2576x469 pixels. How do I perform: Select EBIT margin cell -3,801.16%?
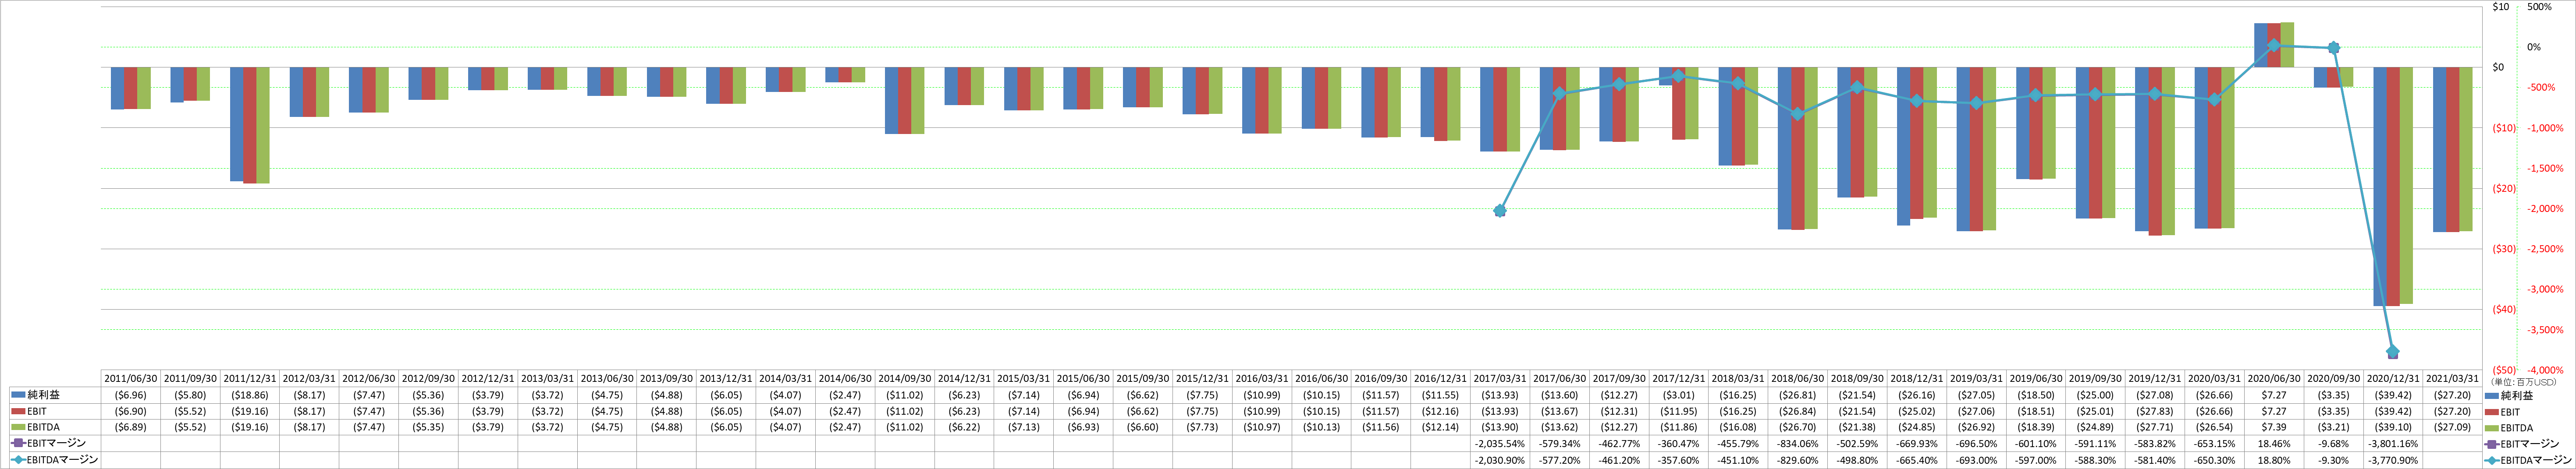point(2393,443)
